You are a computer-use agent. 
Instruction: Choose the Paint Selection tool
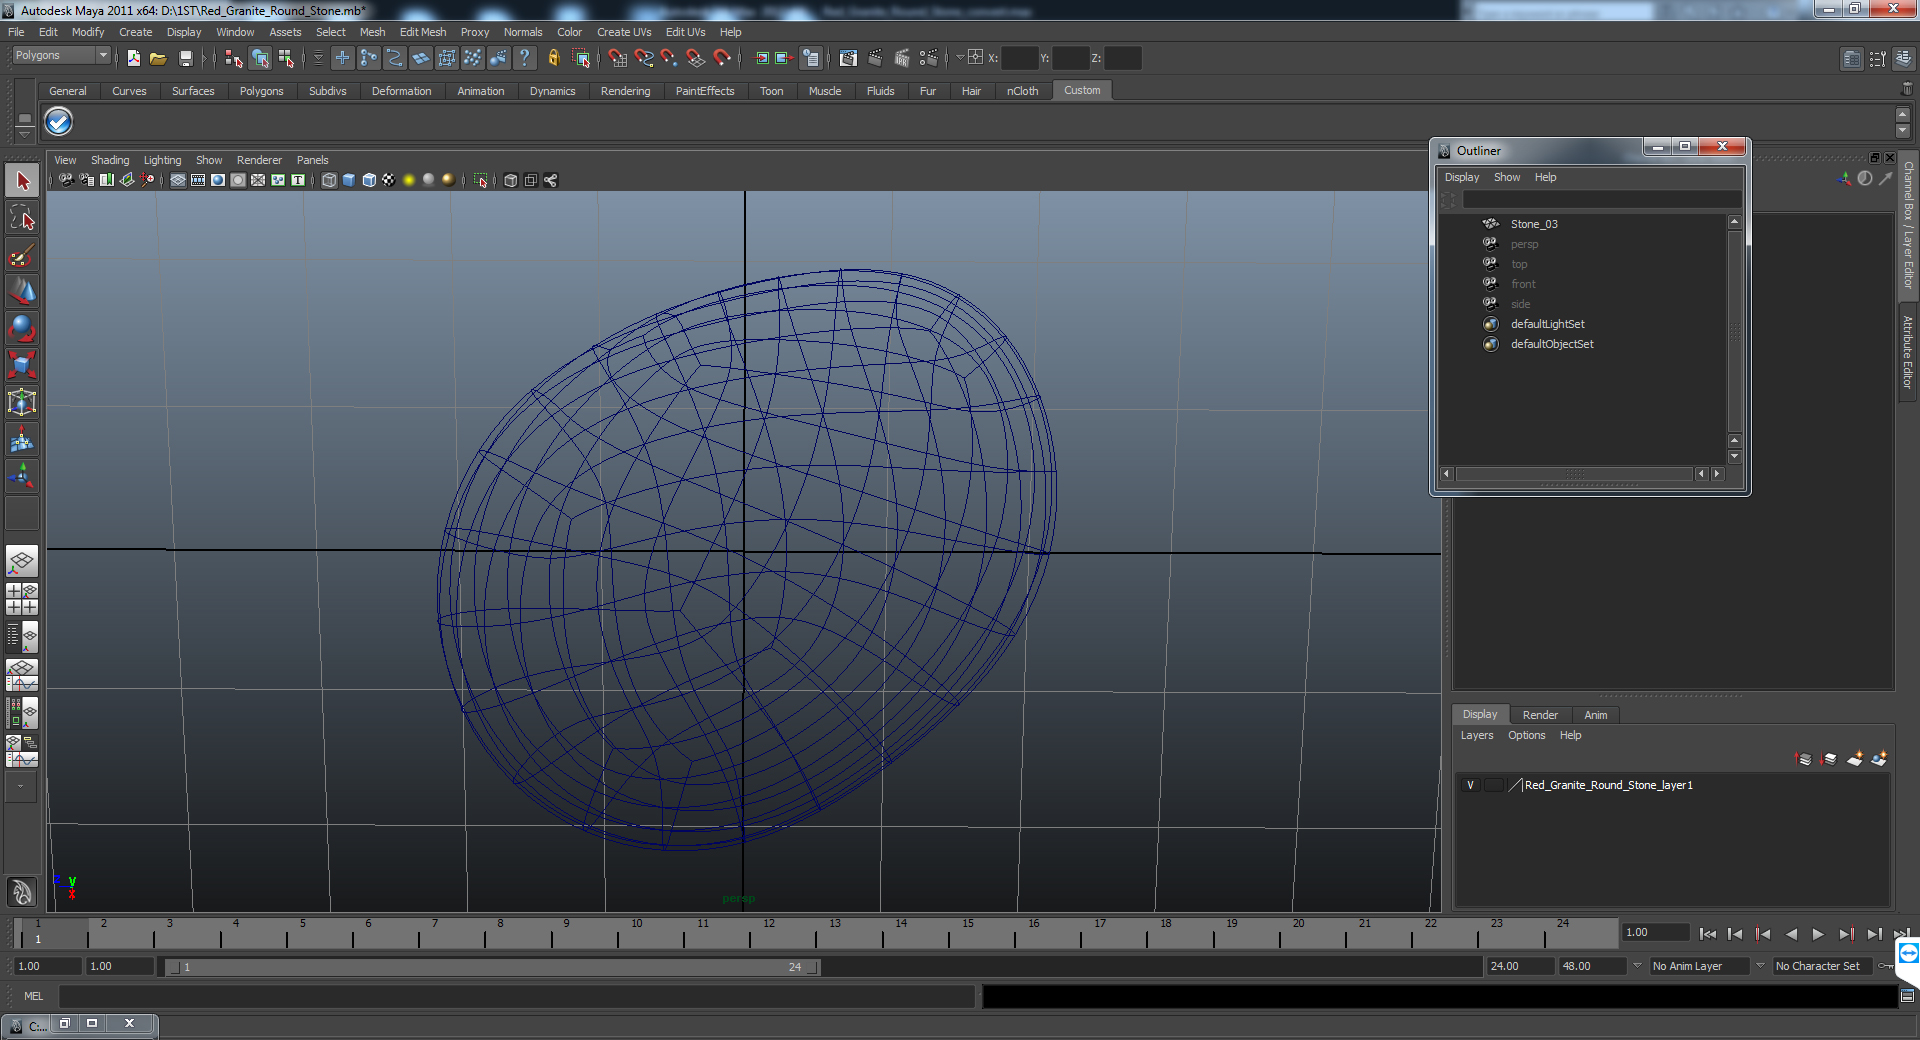coord(22,255)
